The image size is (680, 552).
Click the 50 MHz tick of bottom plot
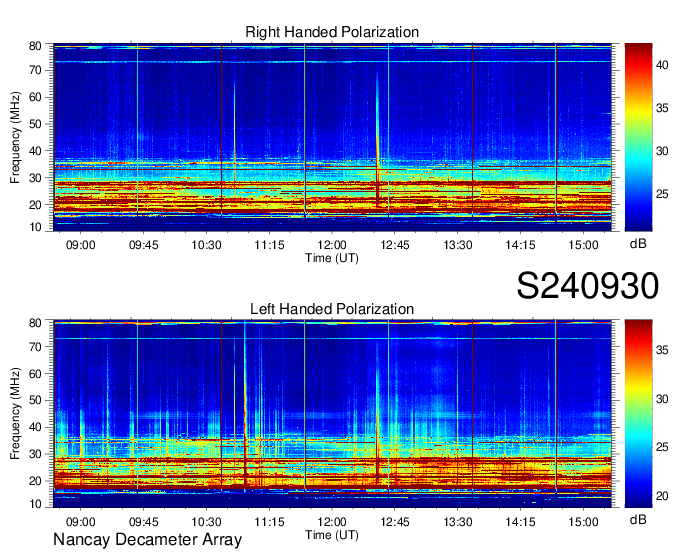tap(36, 400)
